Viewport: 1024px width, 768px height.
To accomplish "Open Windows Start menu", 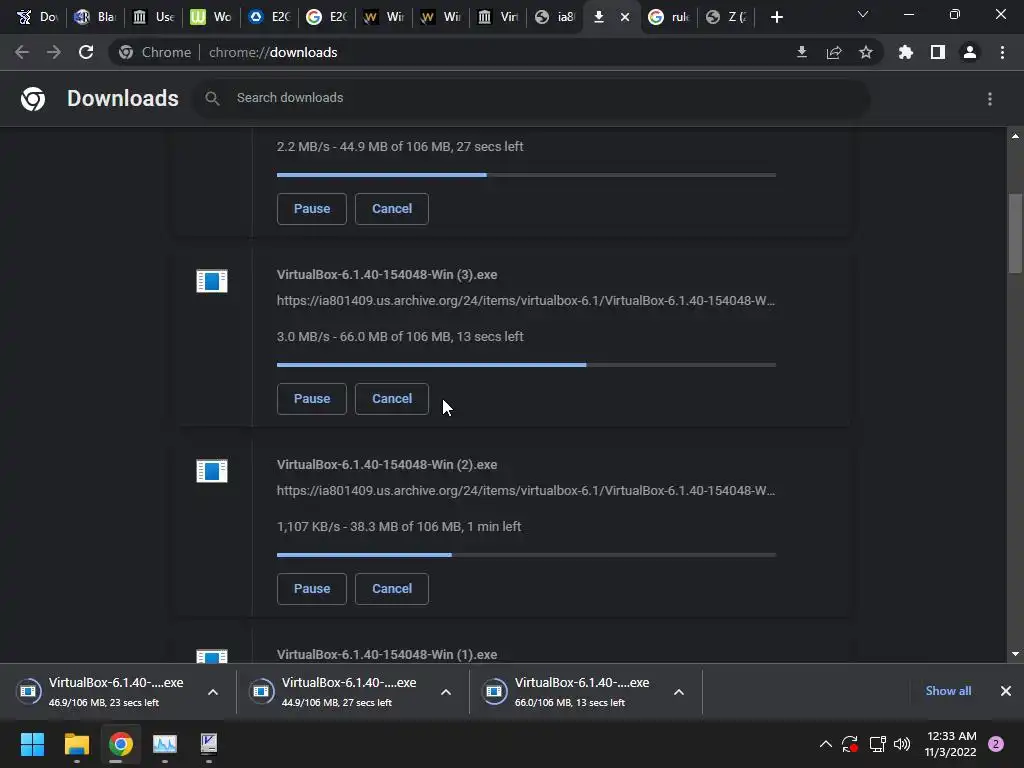I will pos(32,744).
